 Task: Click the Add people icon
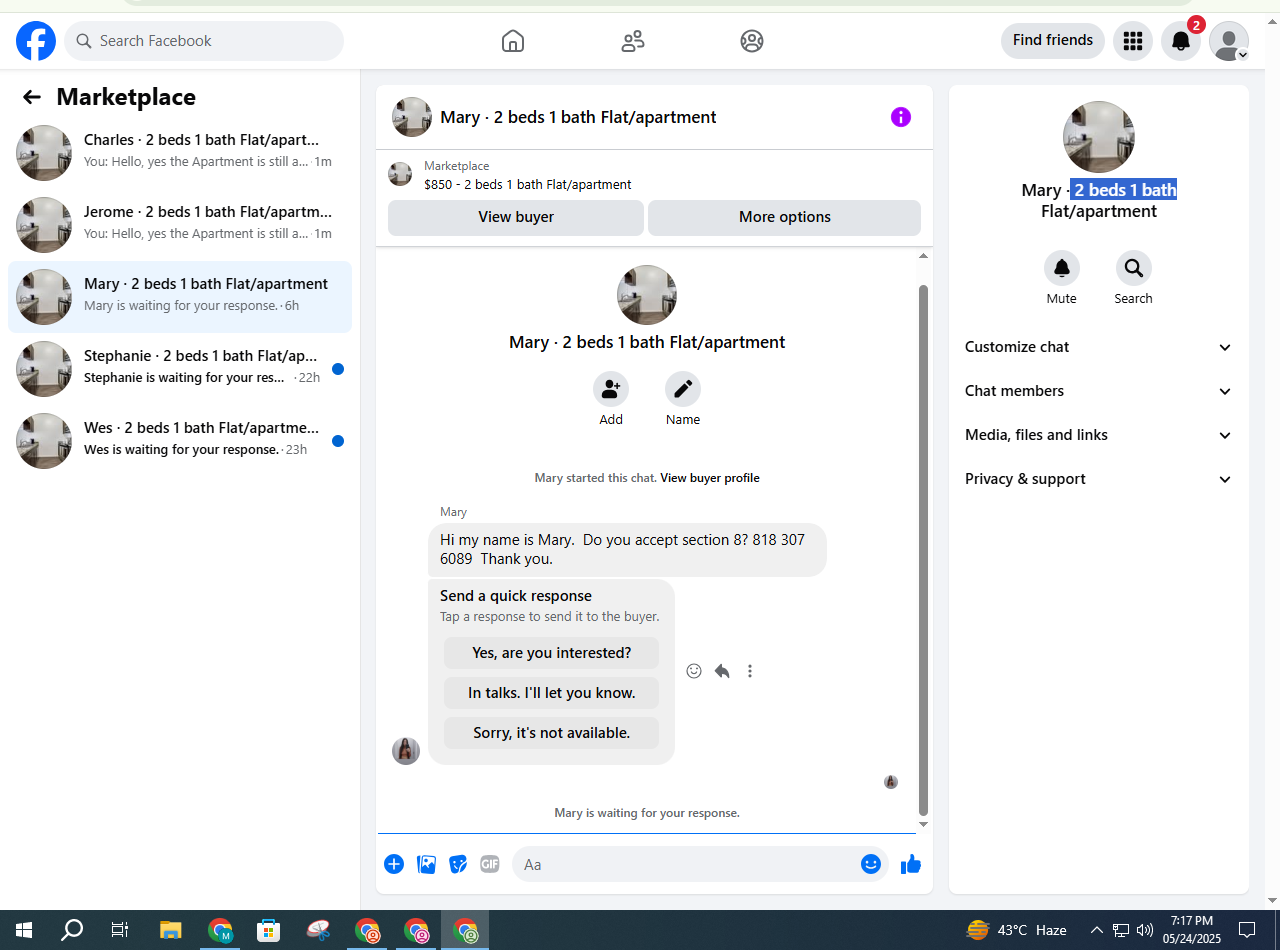(611, 389)
